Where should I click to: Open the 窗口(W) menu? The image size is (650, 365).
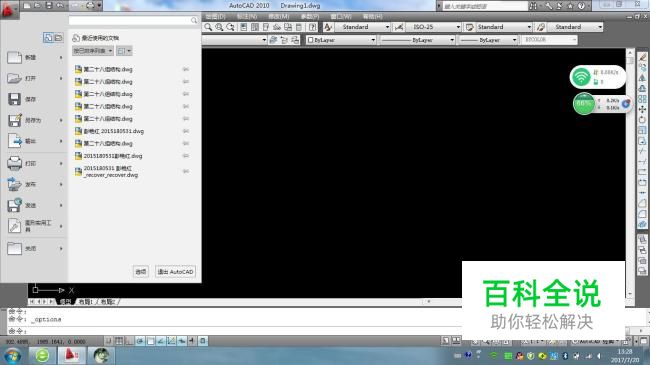tap(341, 17)
